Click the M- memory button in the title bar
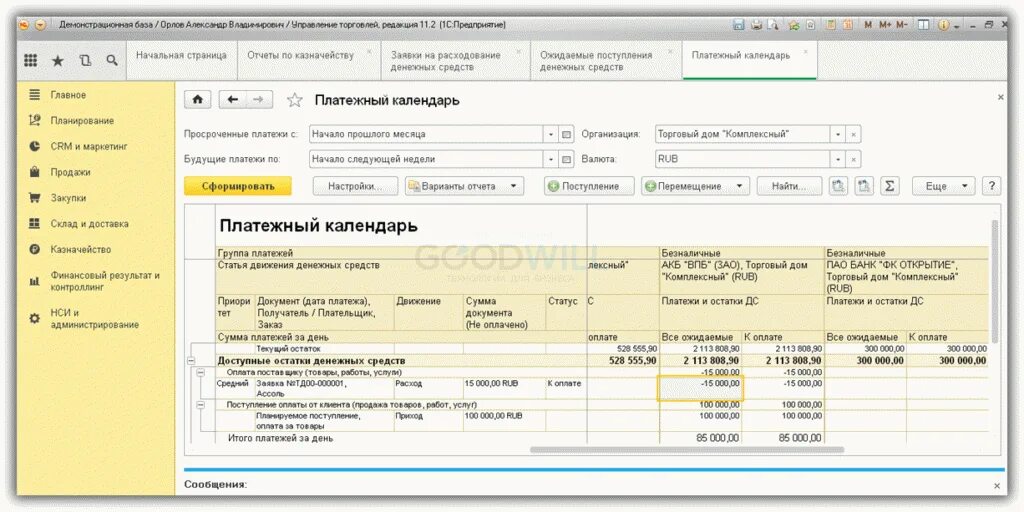 pos(902,25)
